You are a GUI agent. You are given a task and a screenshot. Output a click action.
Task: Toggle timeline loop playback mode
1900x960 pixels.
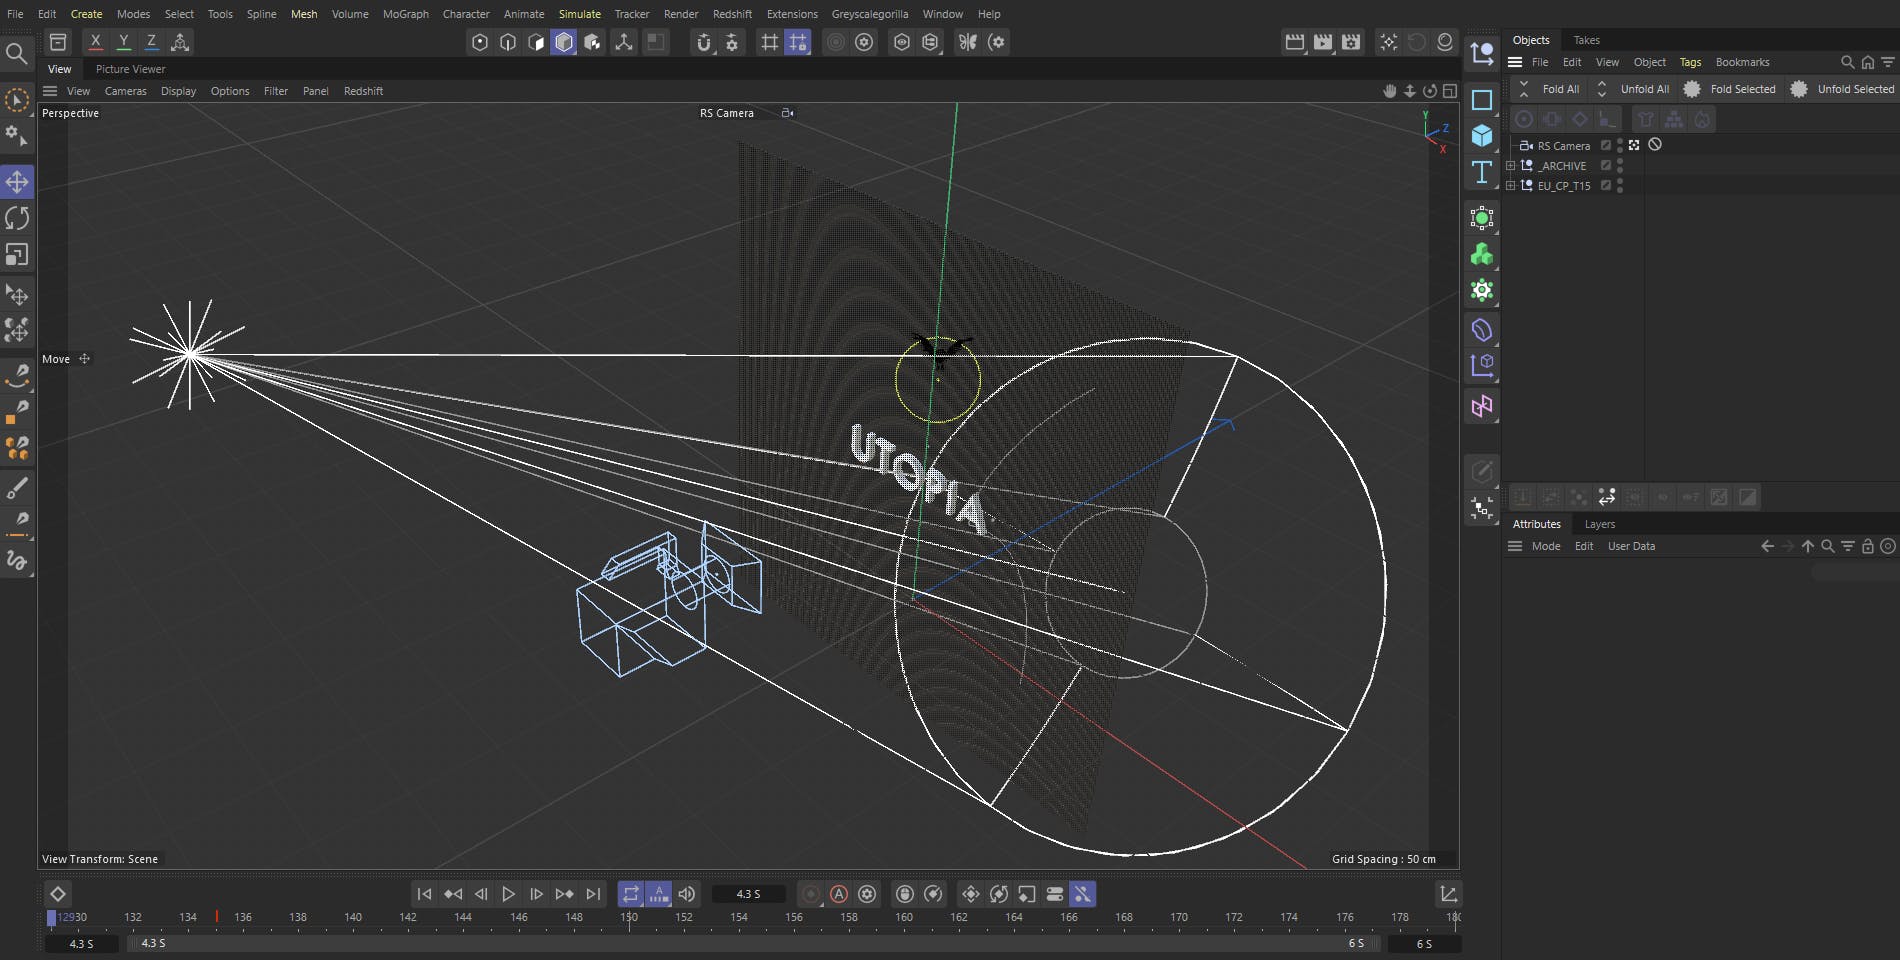click(630, 894)
